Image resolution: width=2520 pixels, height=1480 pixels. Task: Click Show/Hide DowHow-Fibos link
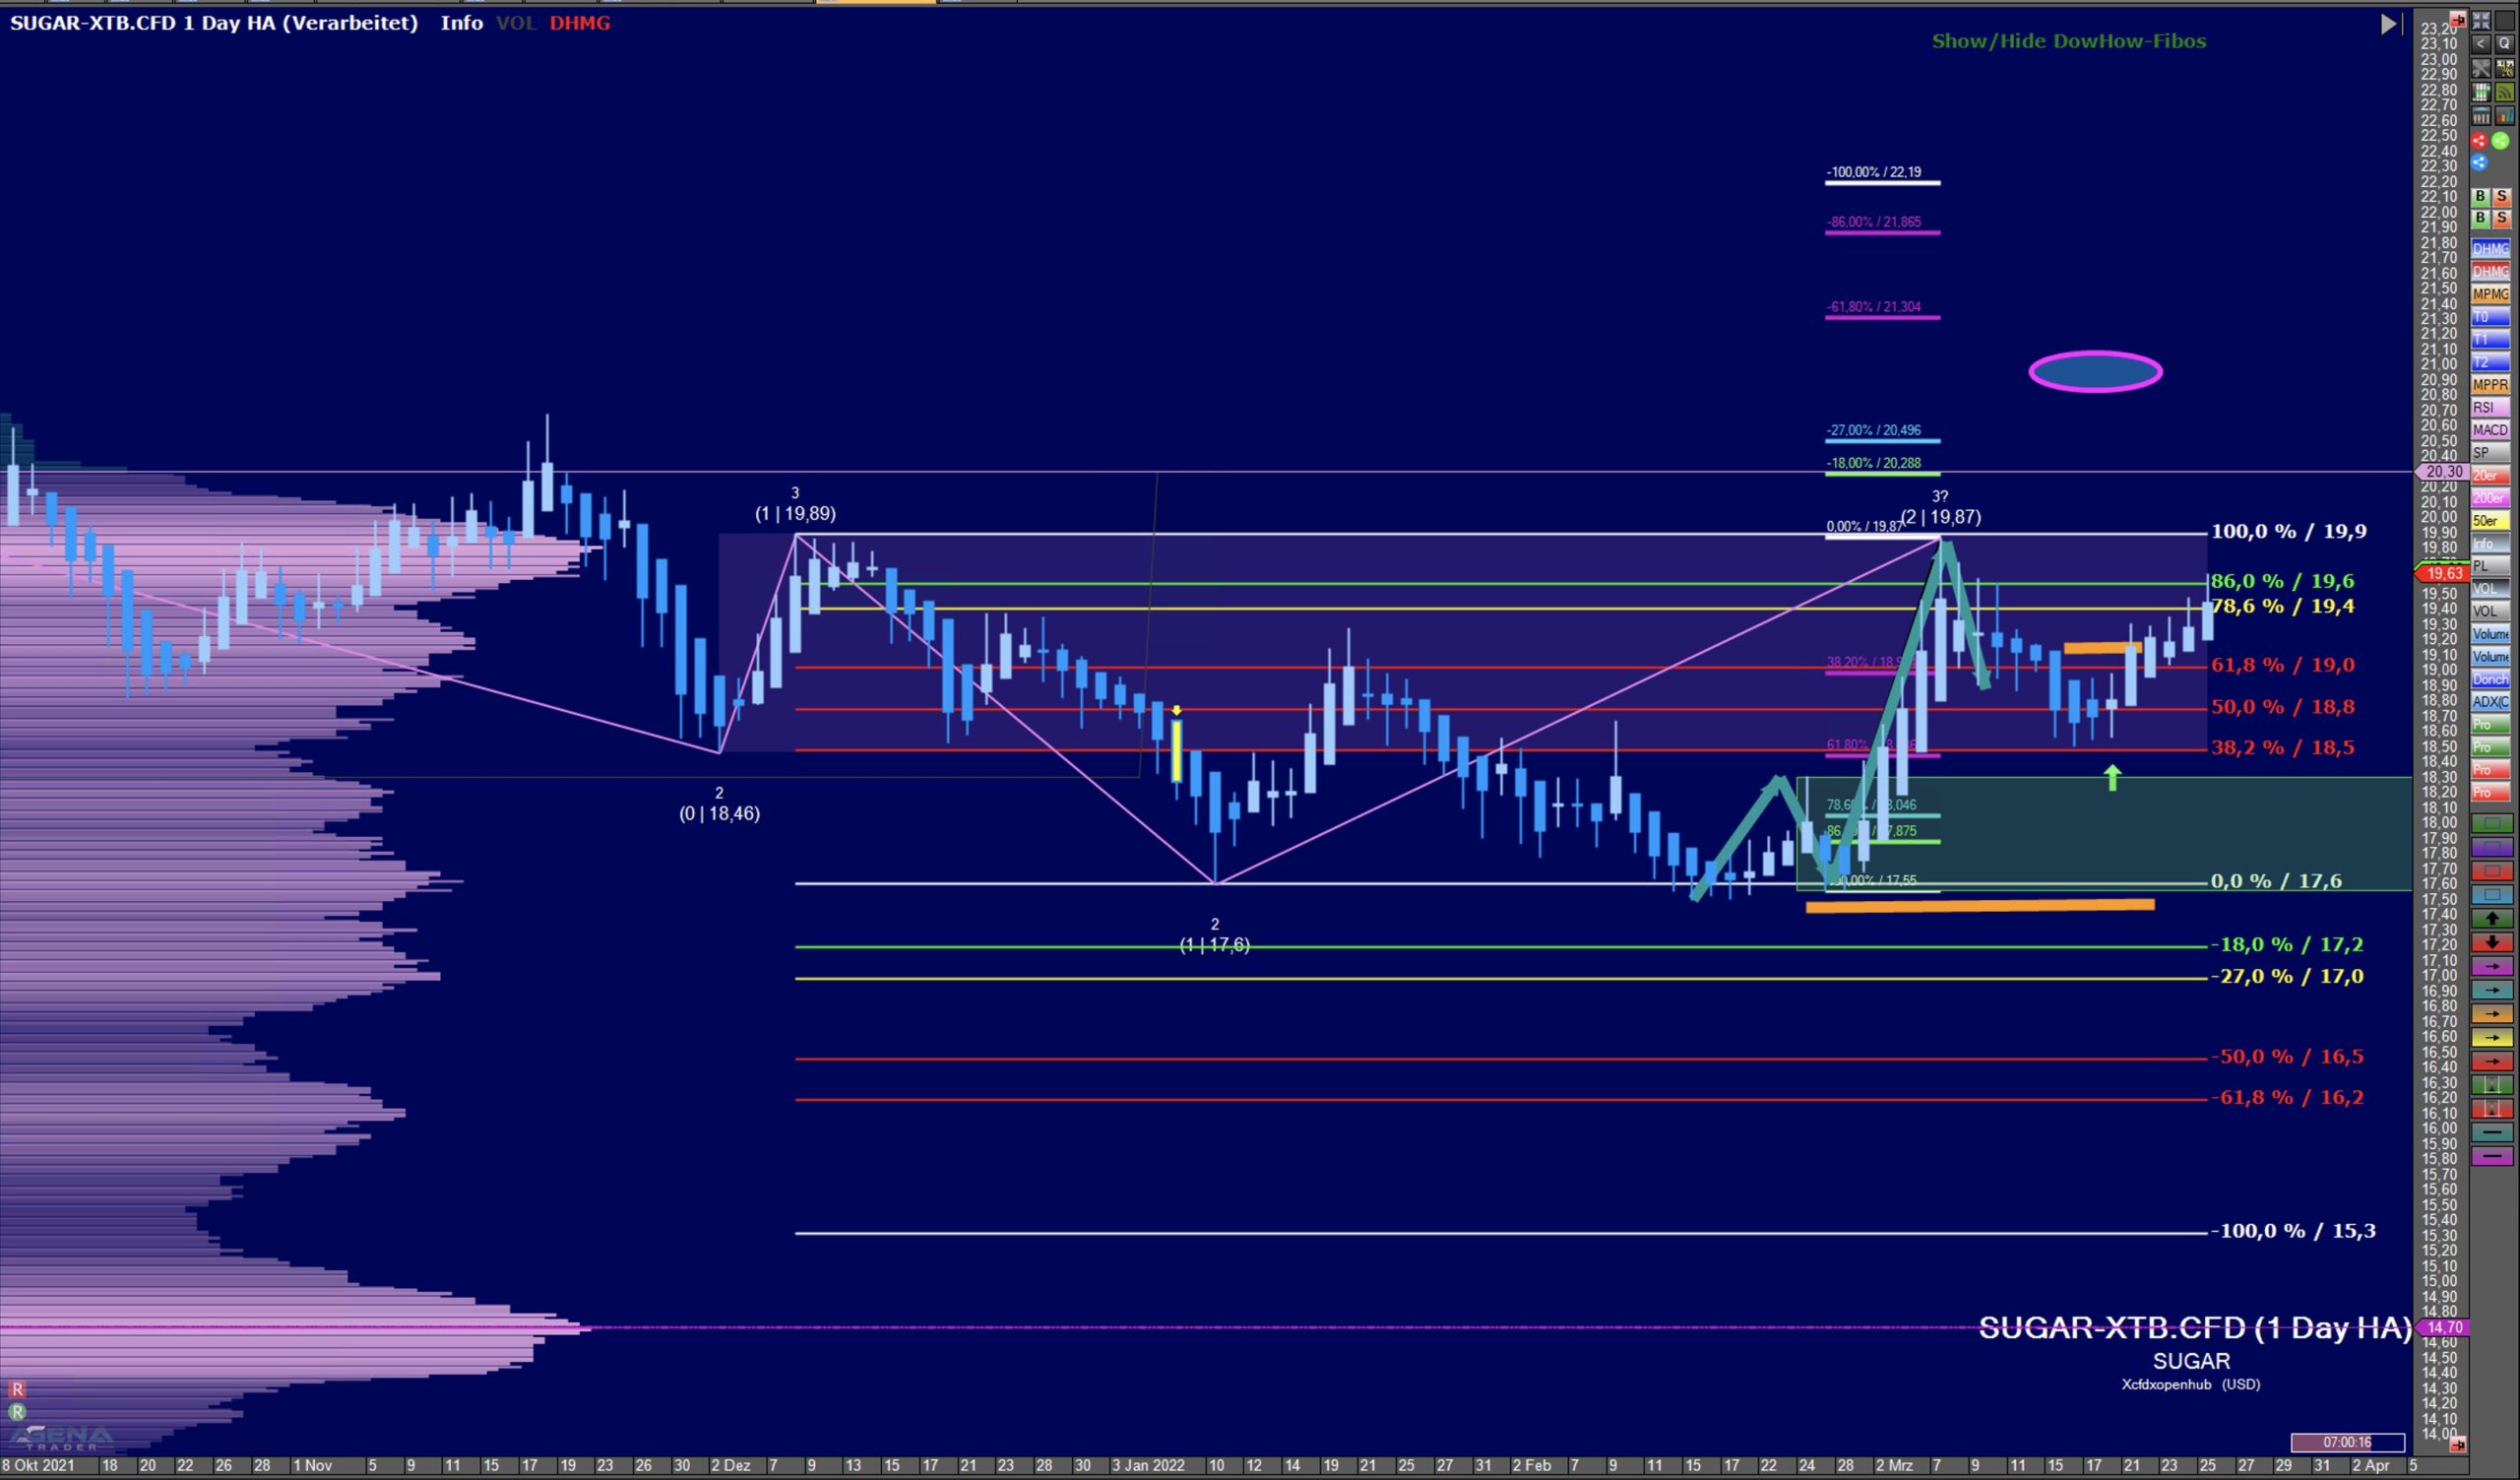tap(2068, 41)
